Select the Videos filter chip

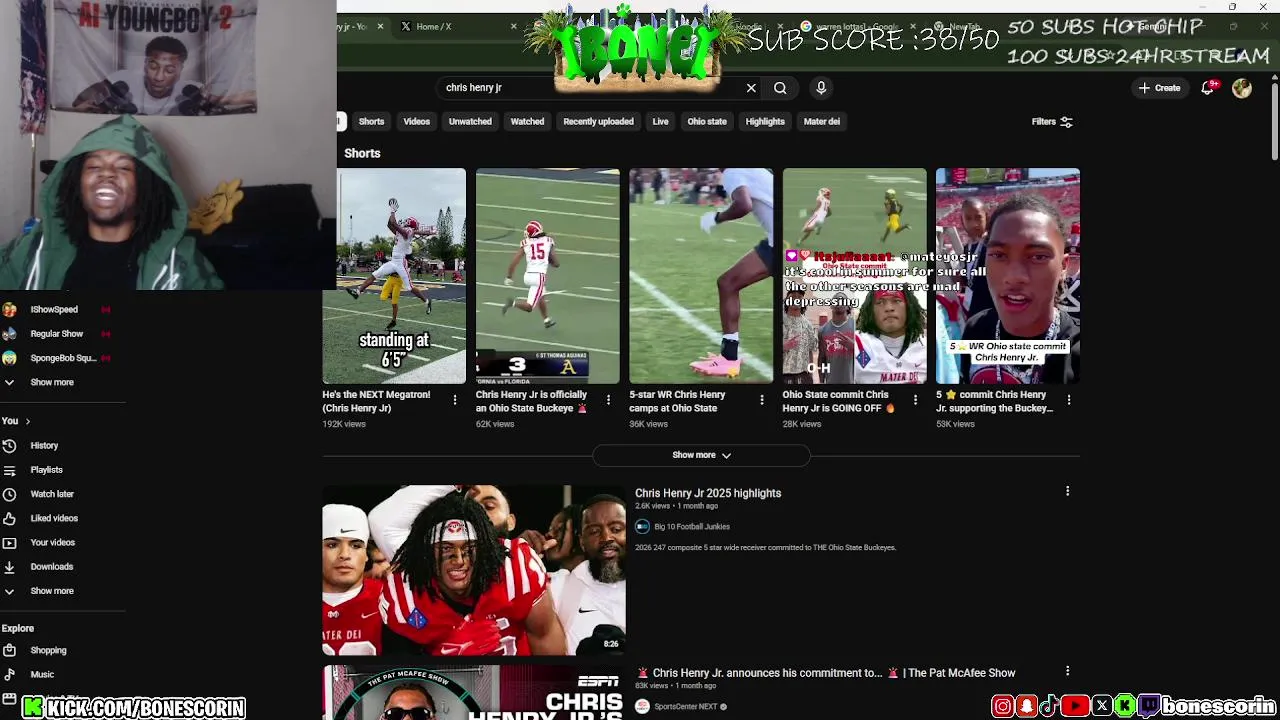pyautogui.click(x=416, y=122)
